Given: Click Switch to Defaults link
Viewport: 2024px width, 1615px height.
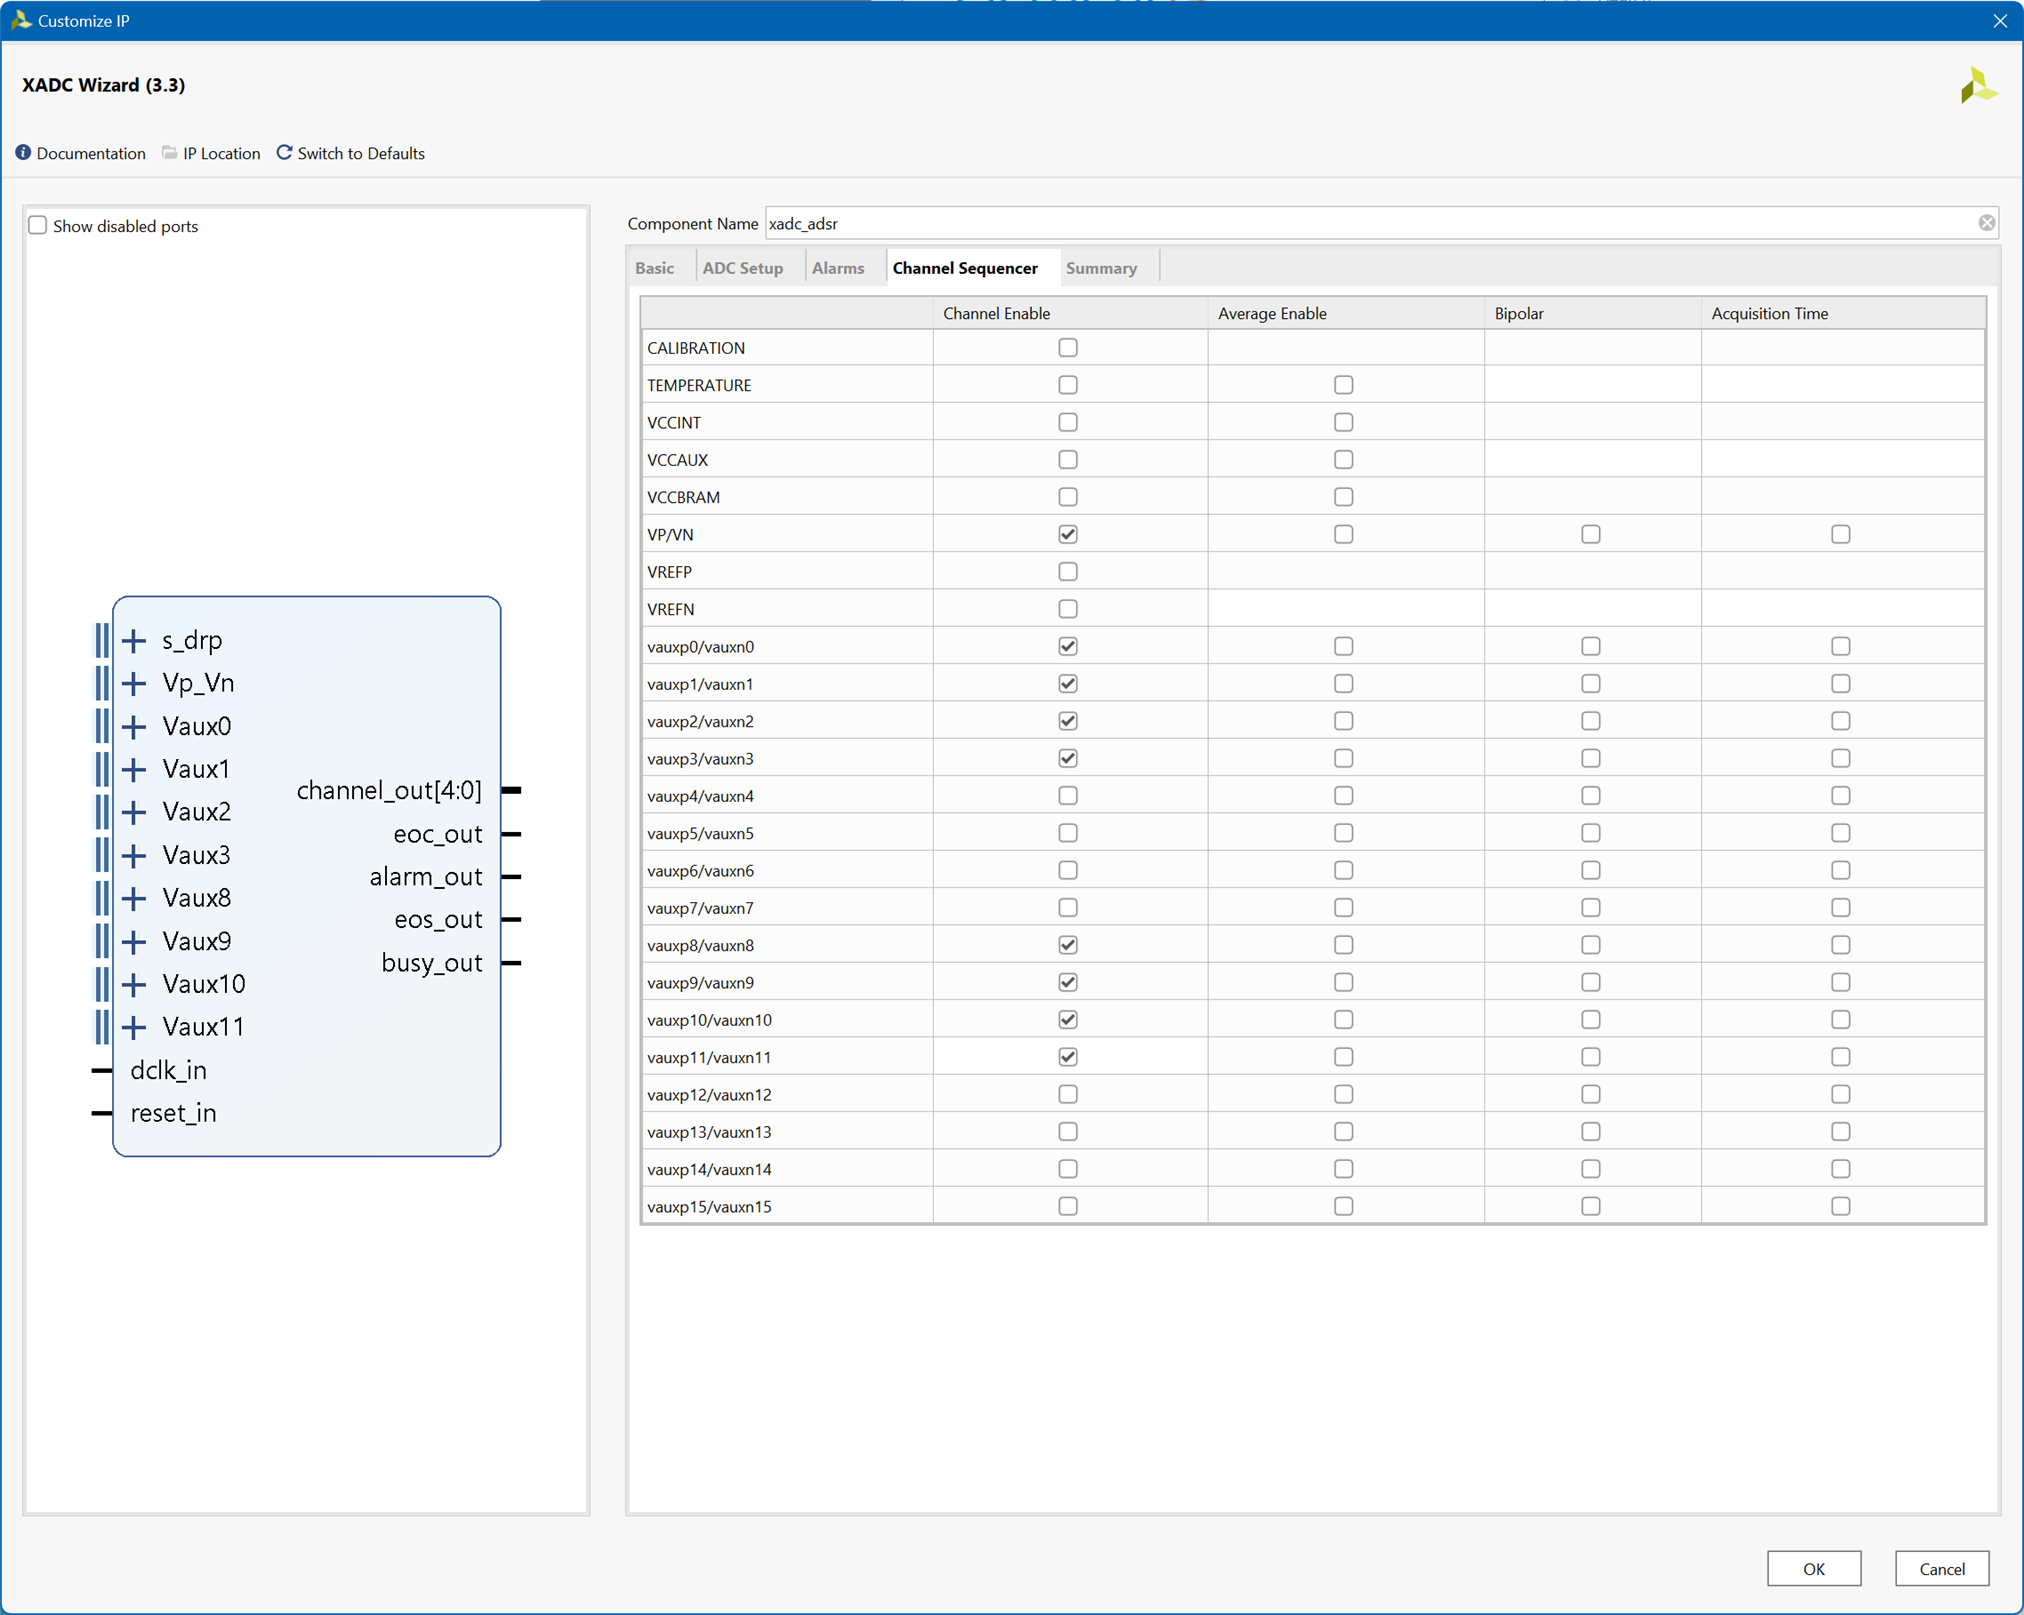Looking at the screenshot, I should click(x=361, y=153).
